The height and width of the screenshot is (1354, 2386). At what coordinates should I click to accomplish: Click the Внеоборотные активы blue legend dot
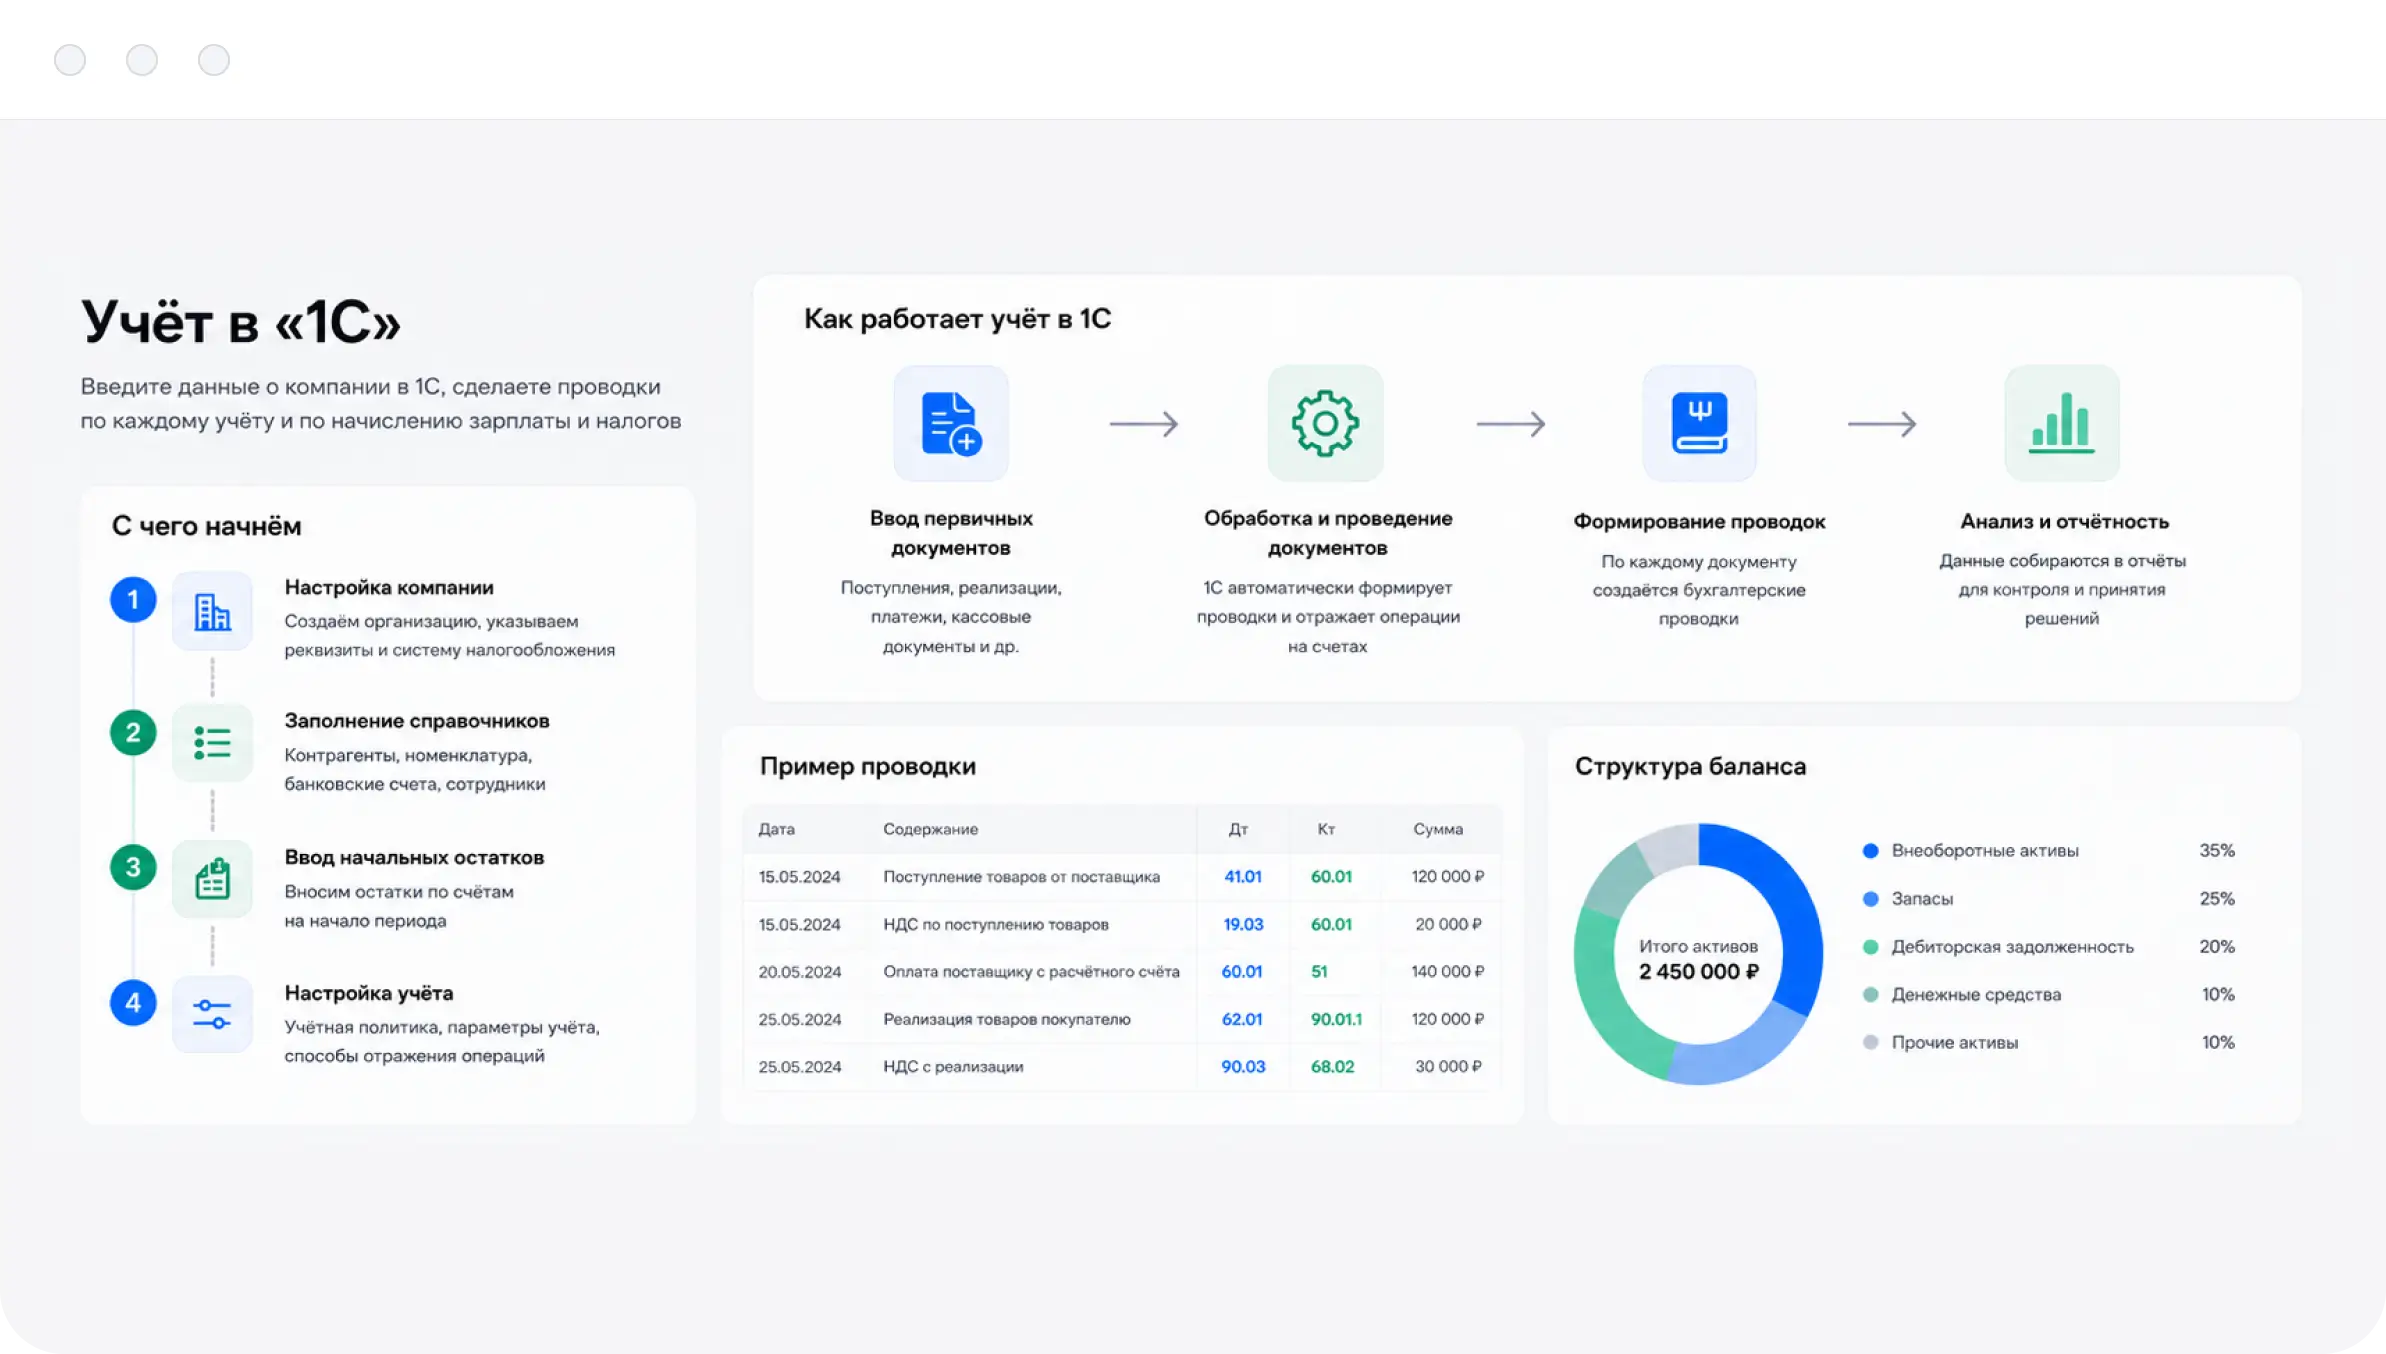pyautogui.click(x=1871, y=851)
